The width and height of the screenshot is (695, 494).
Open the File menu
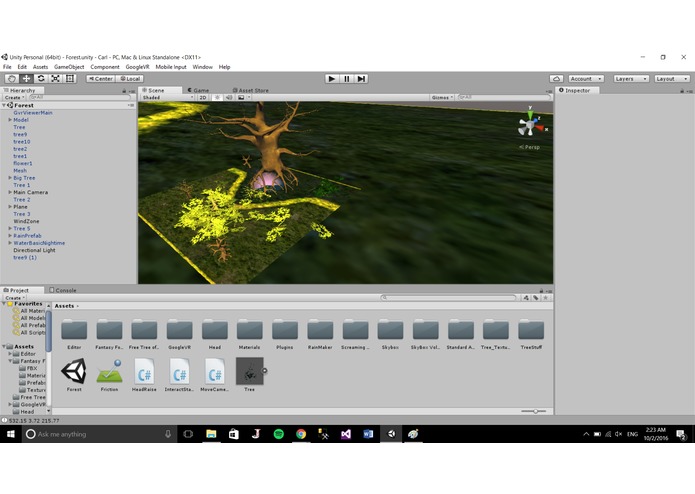7,67
